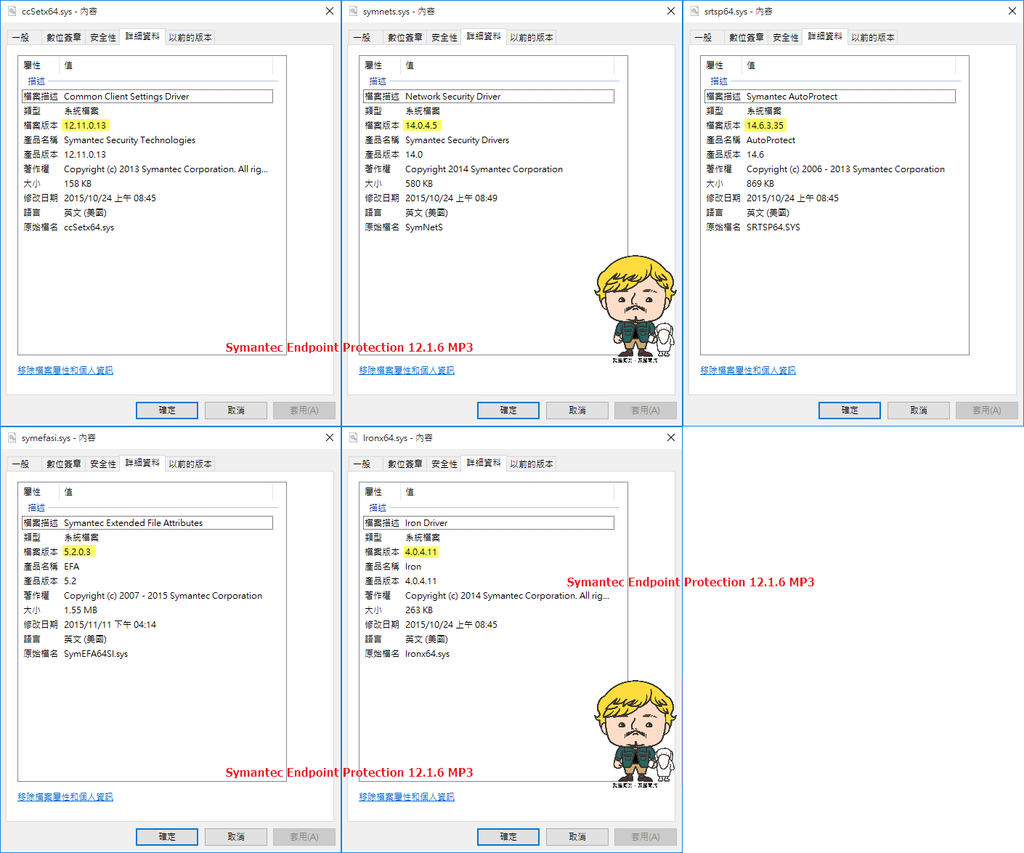This screenshot has width=1024, height=853.
Task: Click 確定 in Ironx64.sys window
Action: (x=508, y=837)
